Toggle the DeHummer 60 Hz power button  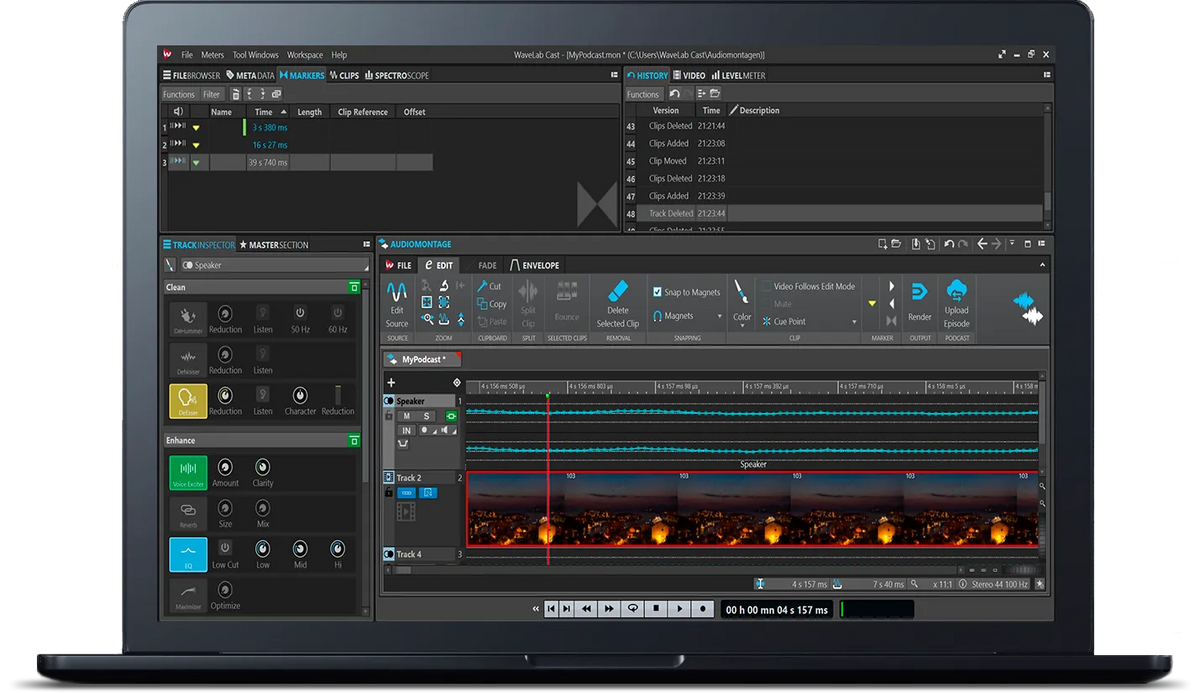[338, 312]
